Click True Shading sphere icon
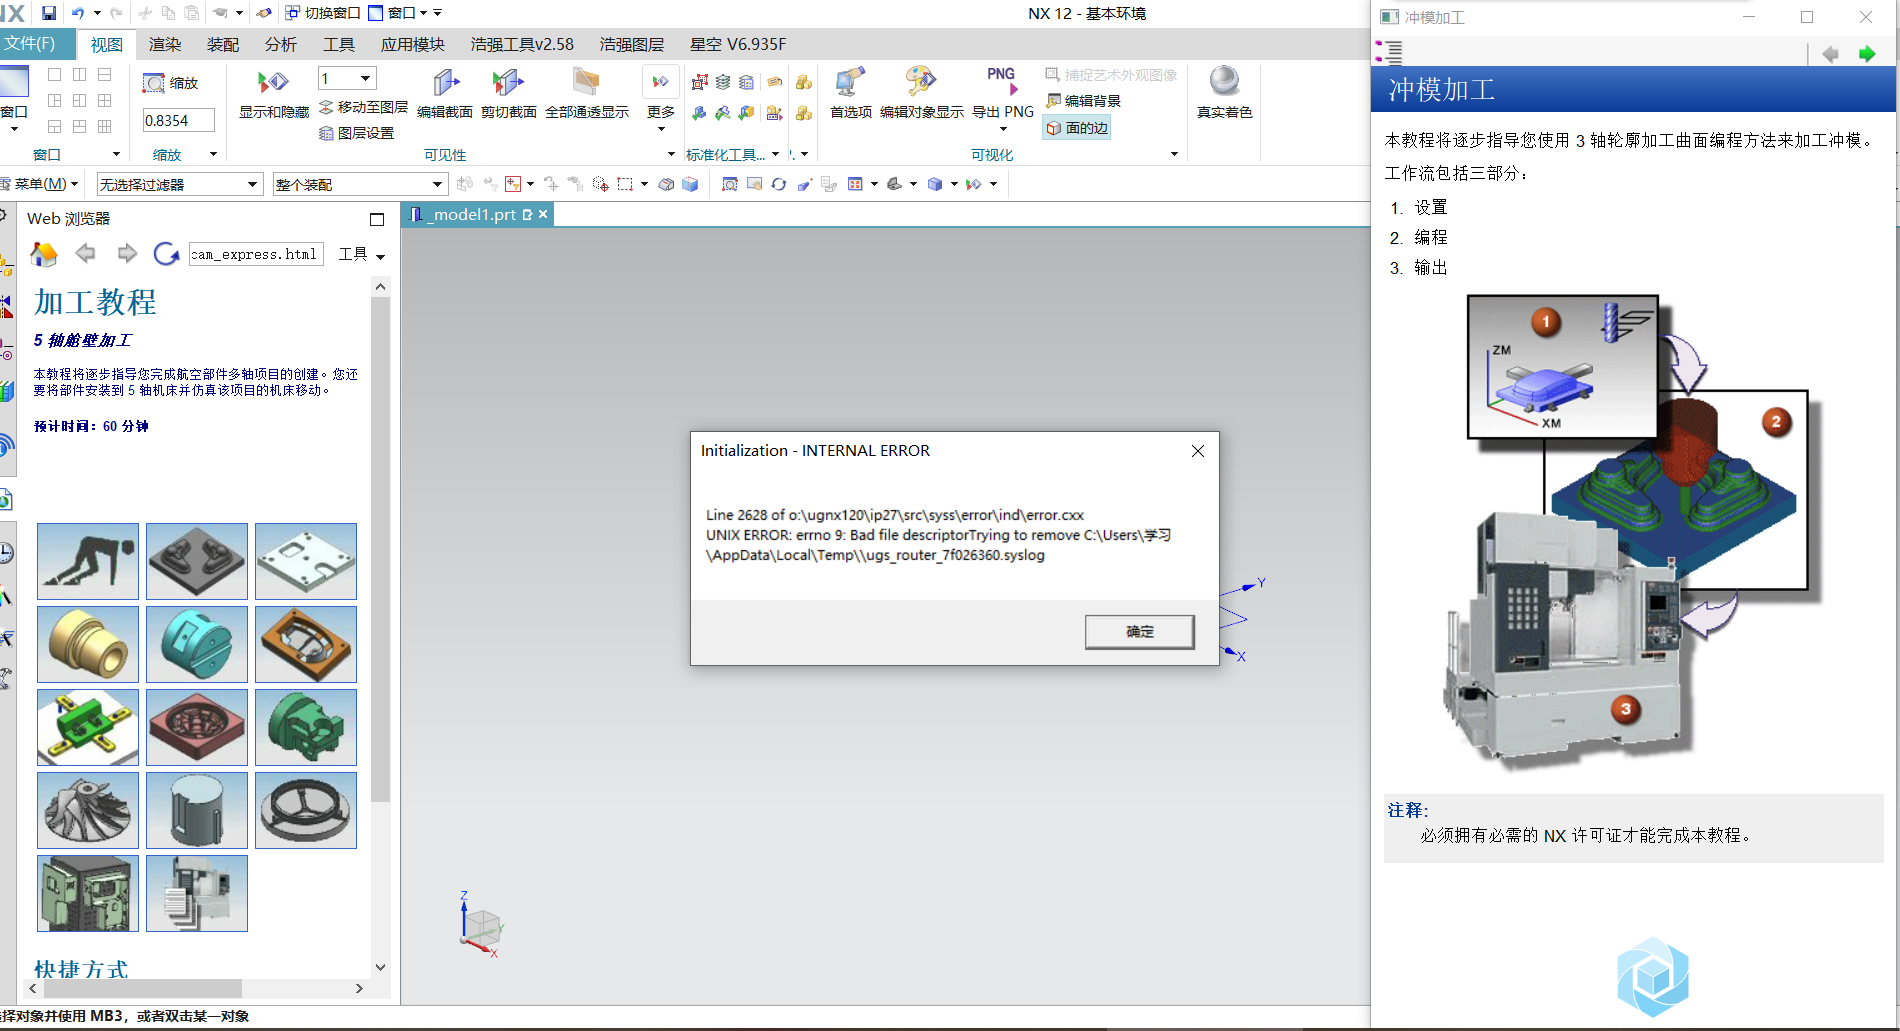 click(x=1224, y=94)
